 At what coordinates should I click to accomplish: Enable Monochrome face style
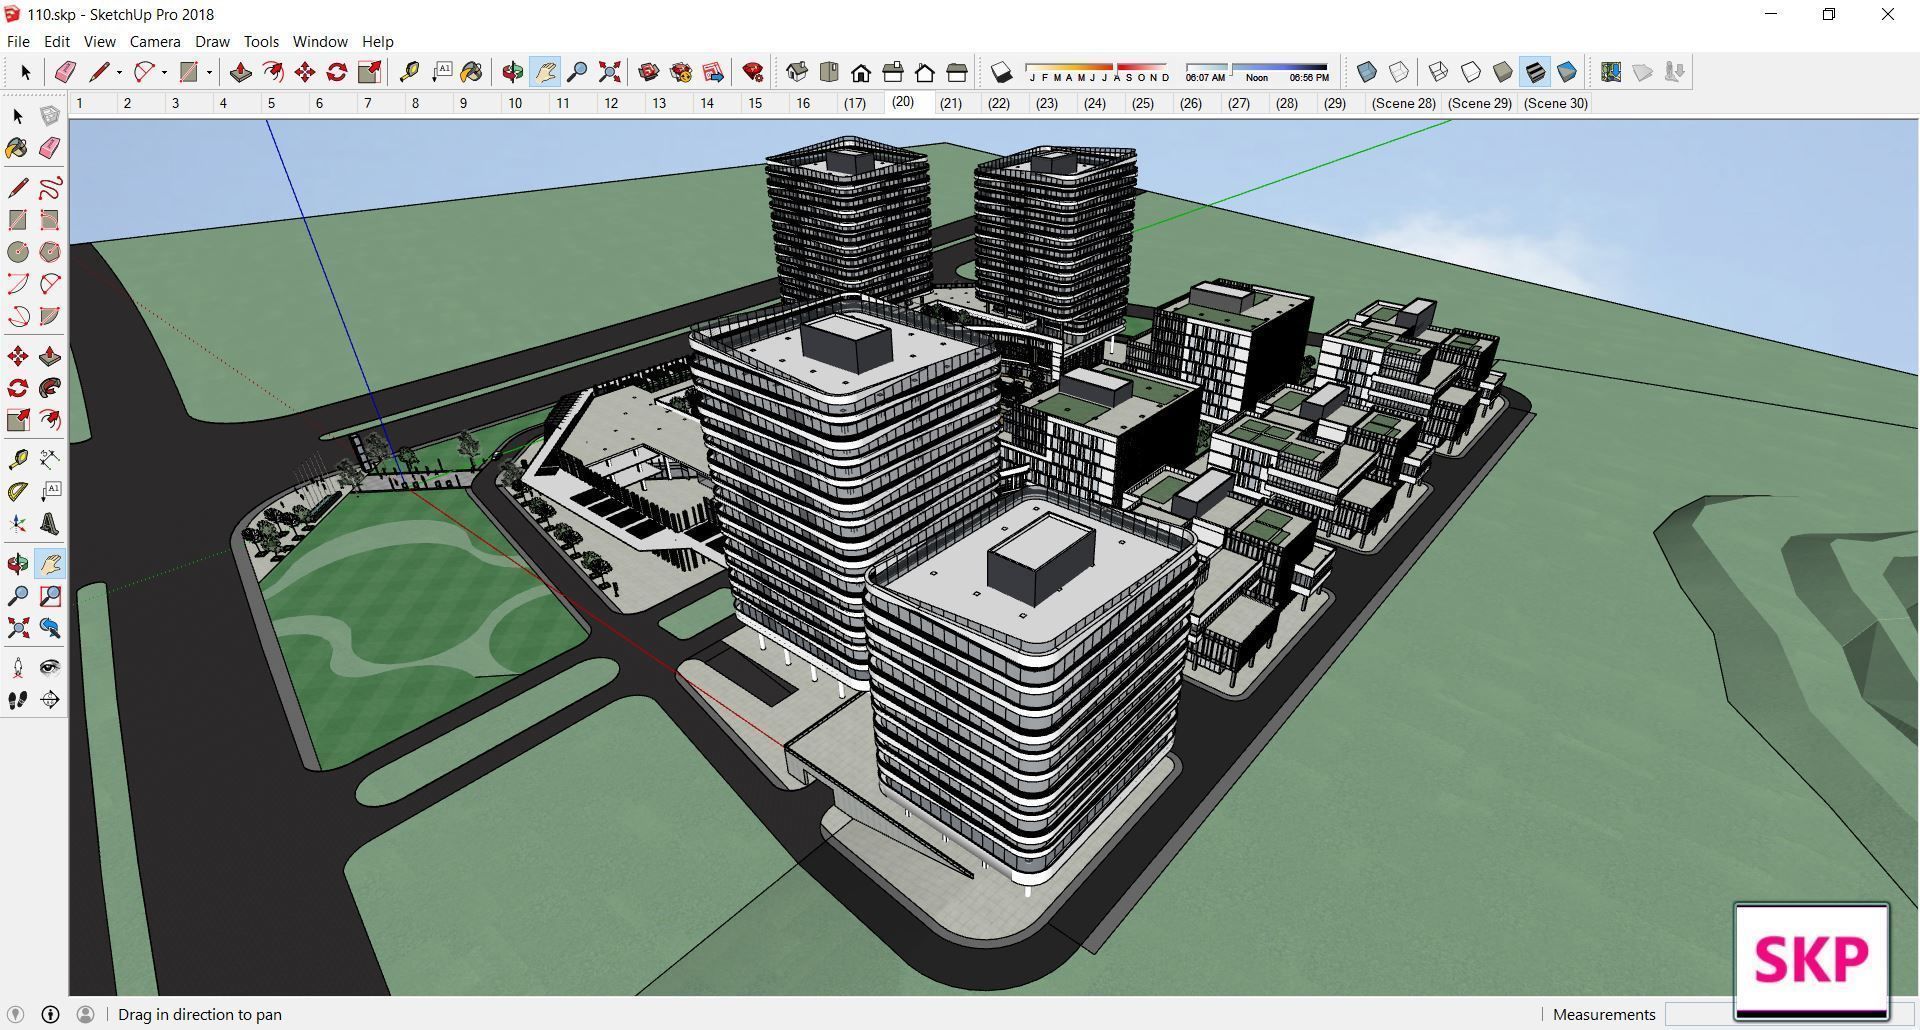point(1567,72)
